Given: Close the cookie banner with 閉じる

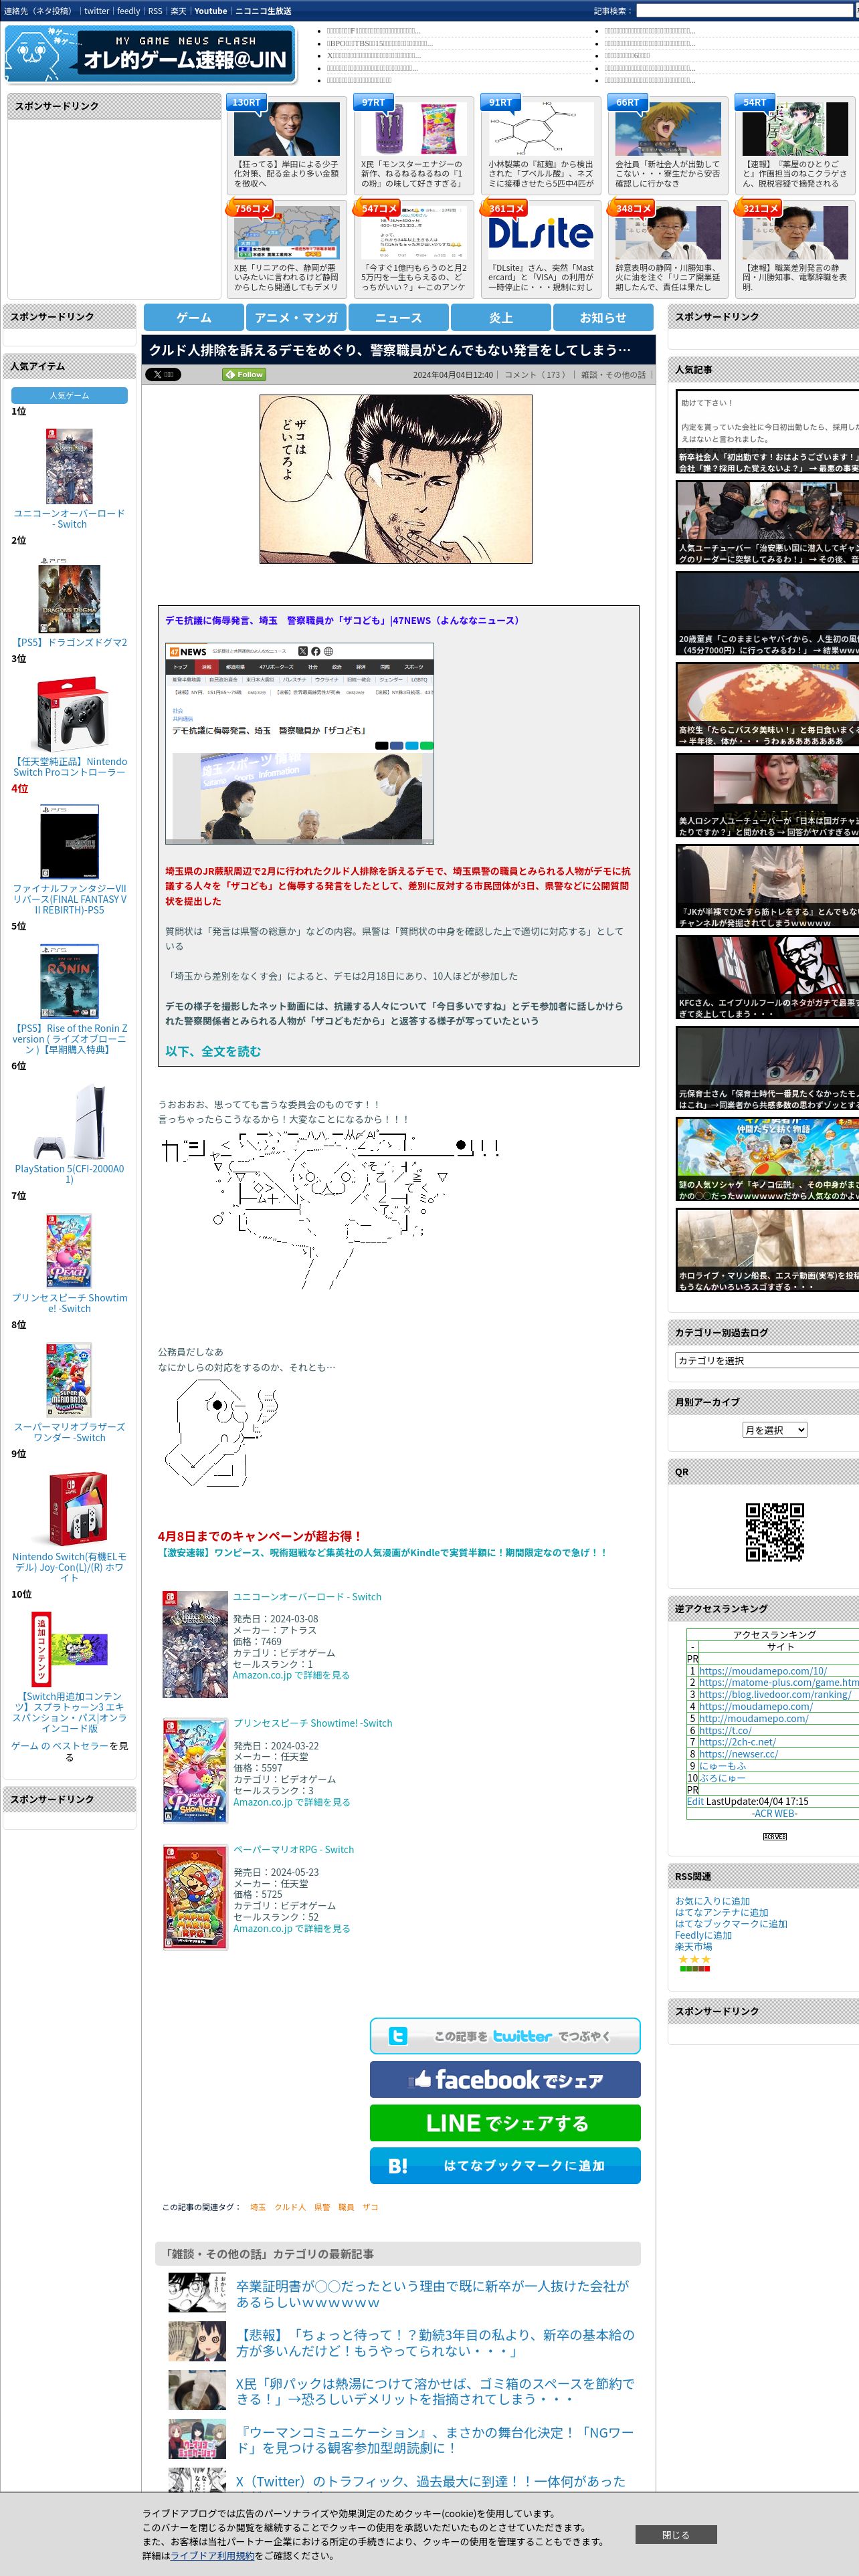Looking at the screenshot, I should pyautogui.click(x=675, y=2535).
